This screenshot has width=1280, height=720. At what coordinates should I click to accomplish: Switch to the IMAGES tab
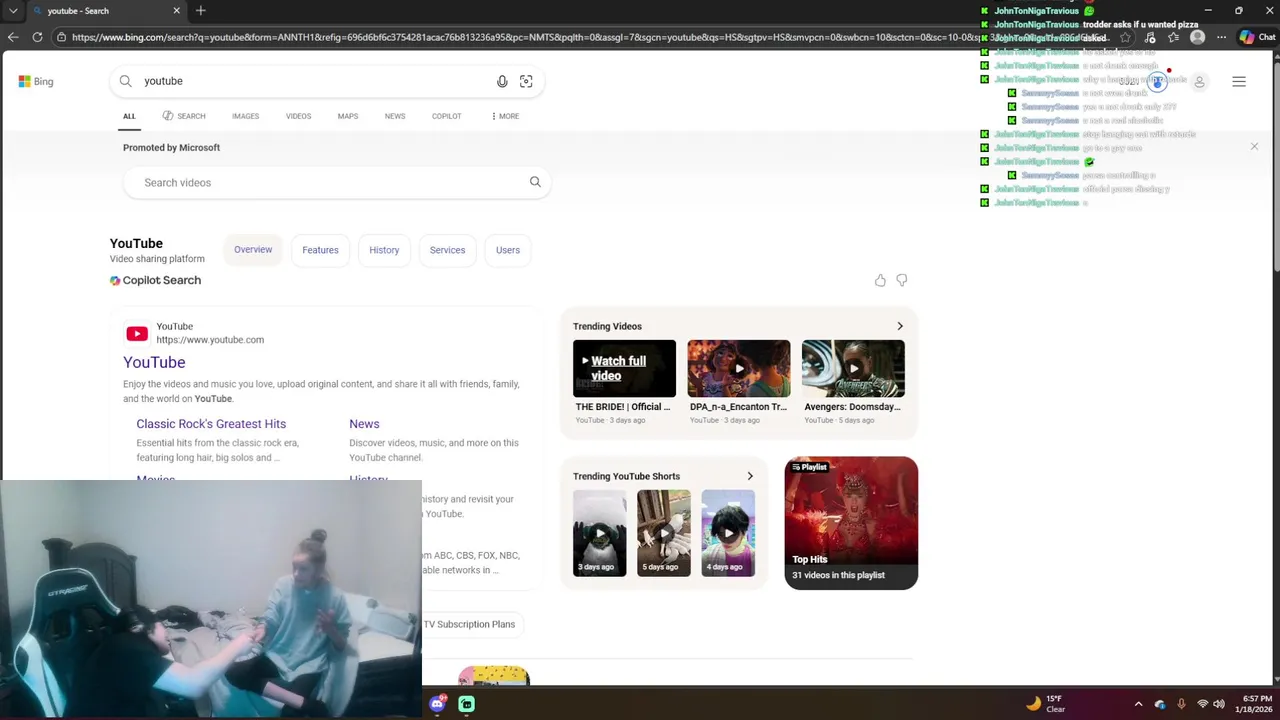(x=246, y=116)
